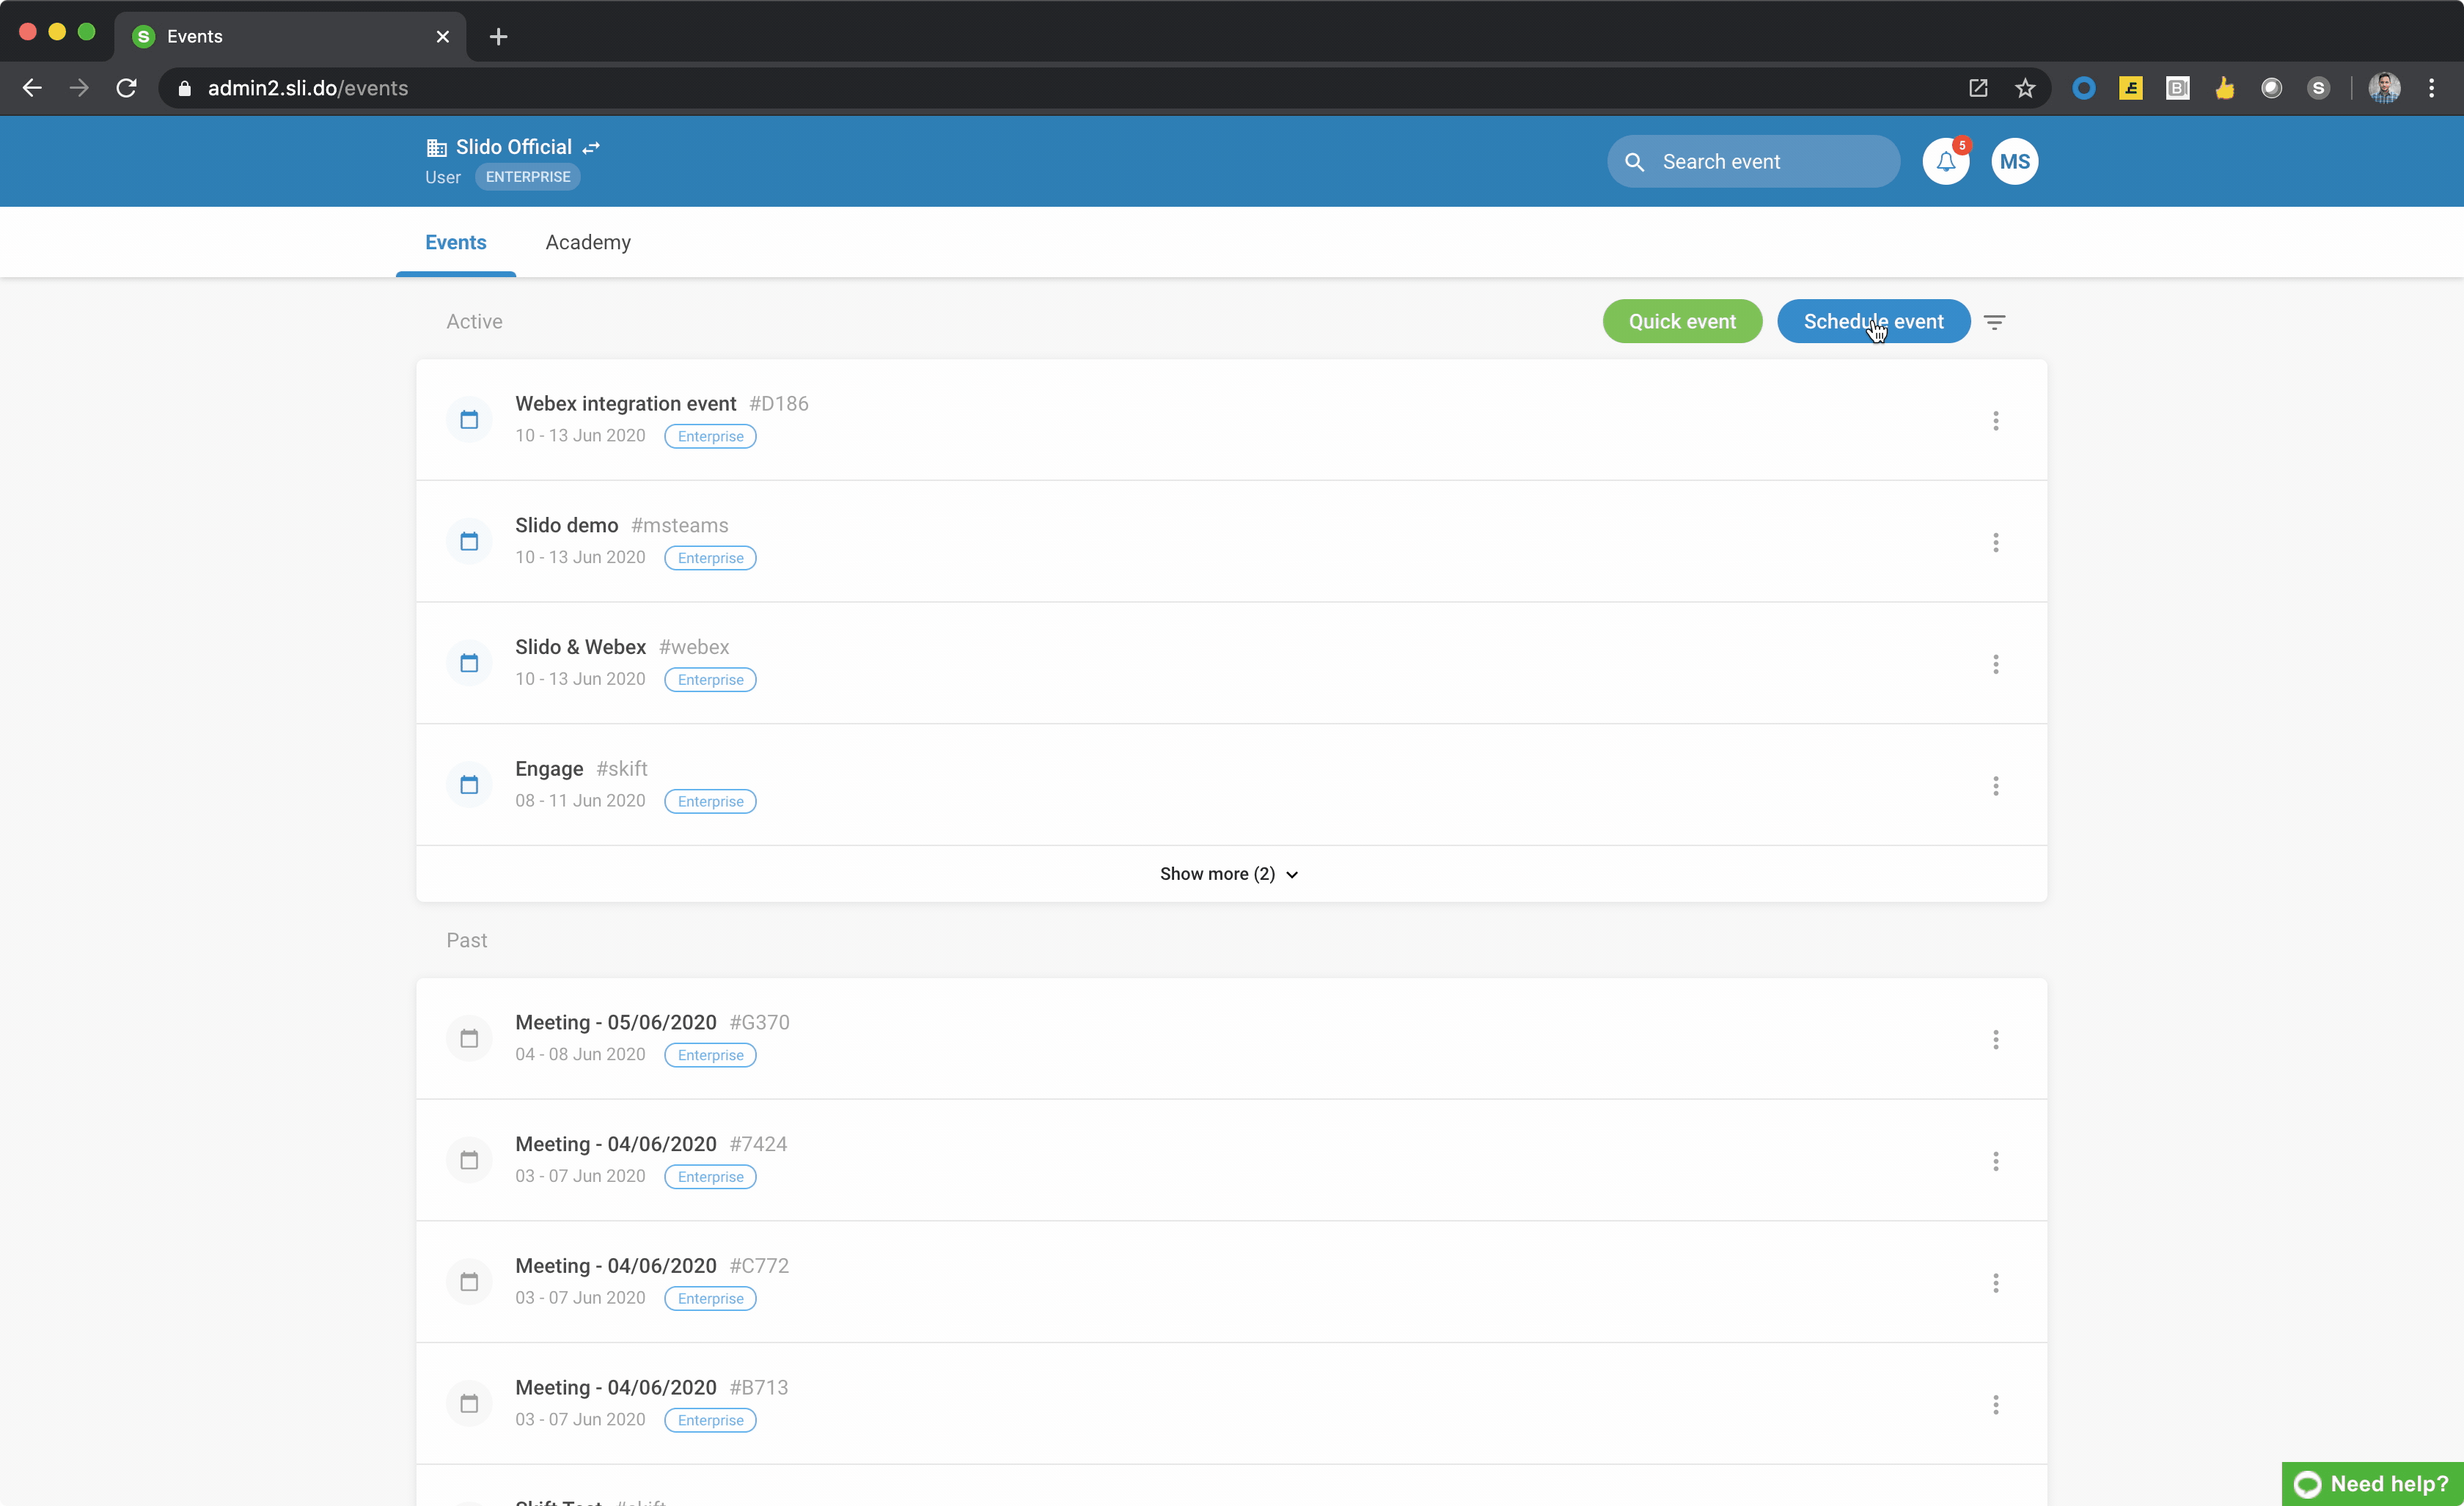
Task: Reload the page in the browser
Action: 126,88
